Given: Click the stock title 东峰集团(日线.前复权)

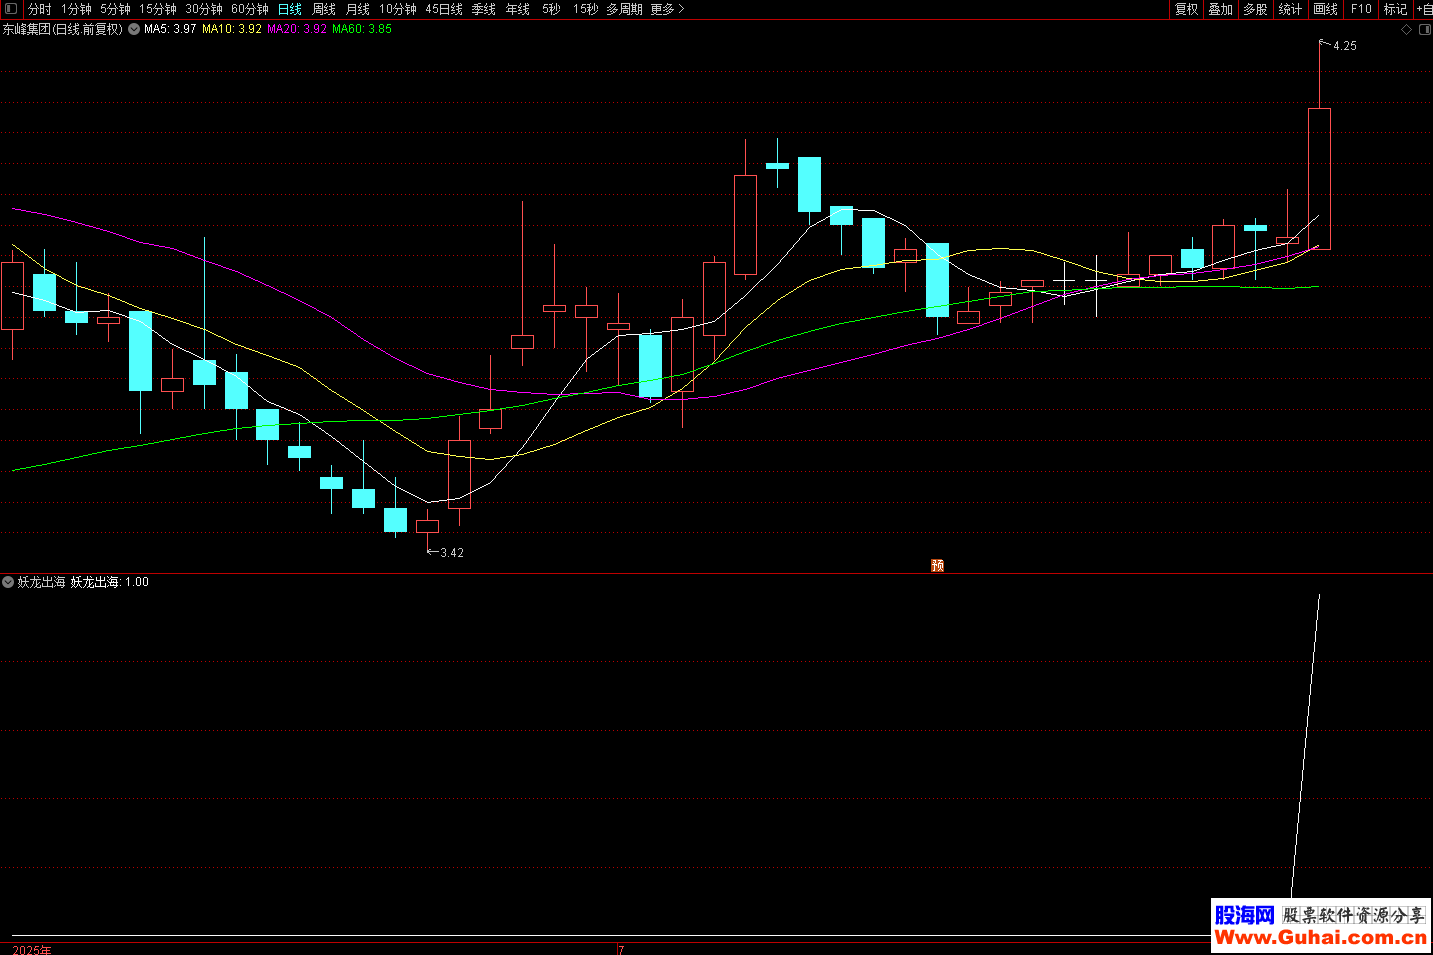Looking at the screenshot, I should 63,29.
